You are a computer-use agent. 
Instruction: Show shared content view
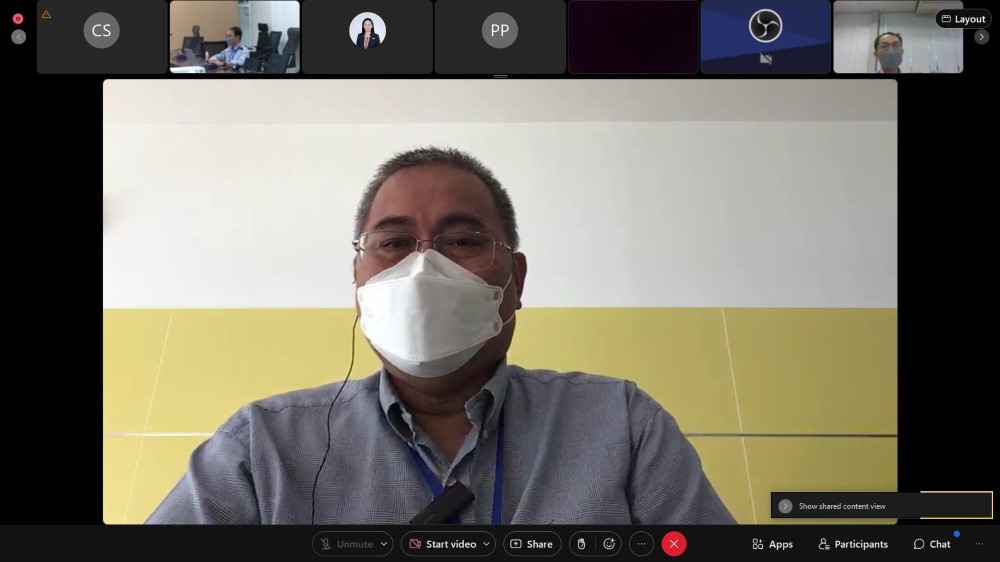coord(842,507)
